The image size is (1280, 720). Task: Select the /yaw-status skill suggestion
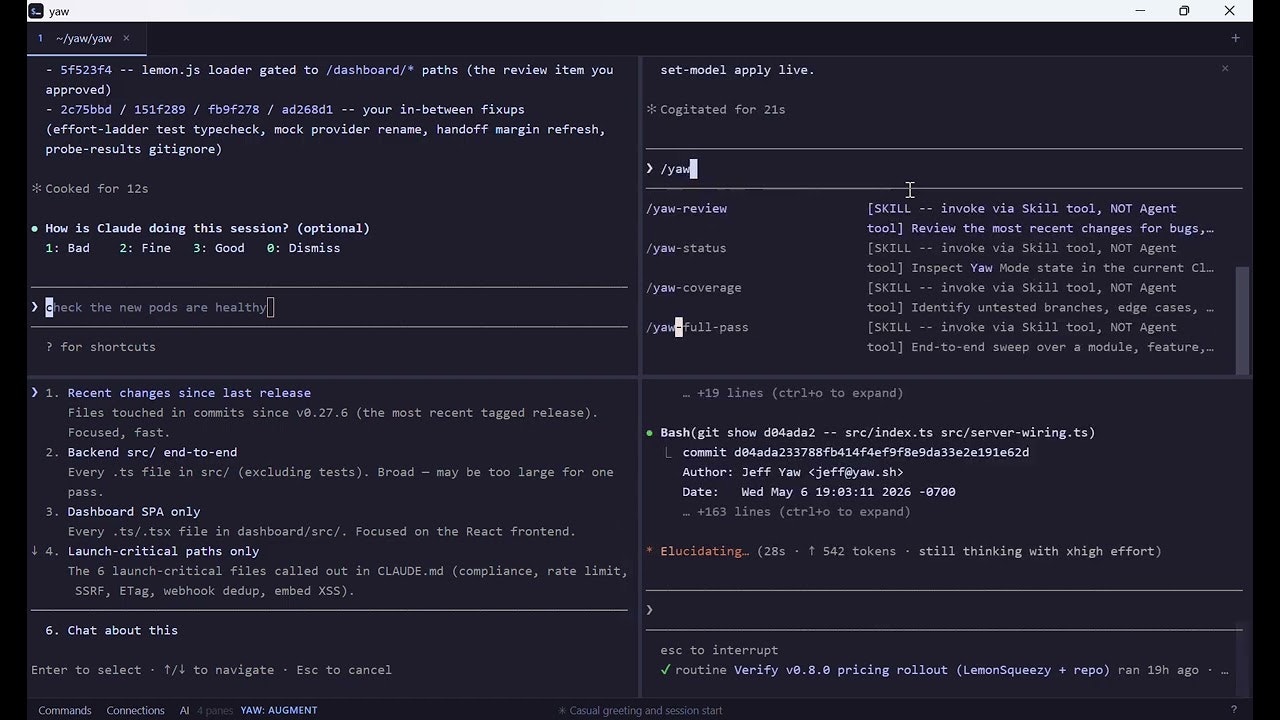pos(930,258)
